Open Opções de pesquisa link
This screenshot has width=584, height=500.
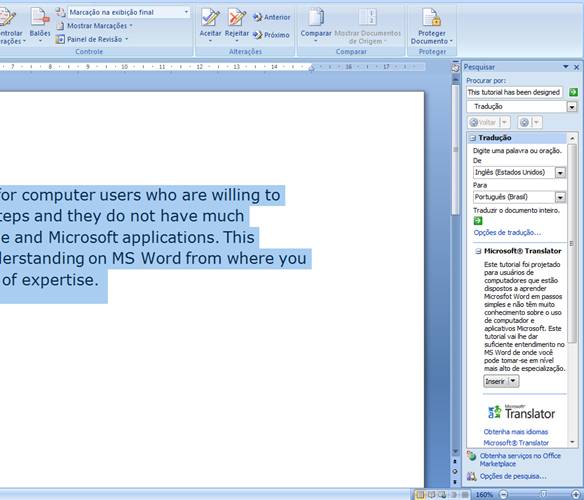(513, 476)
